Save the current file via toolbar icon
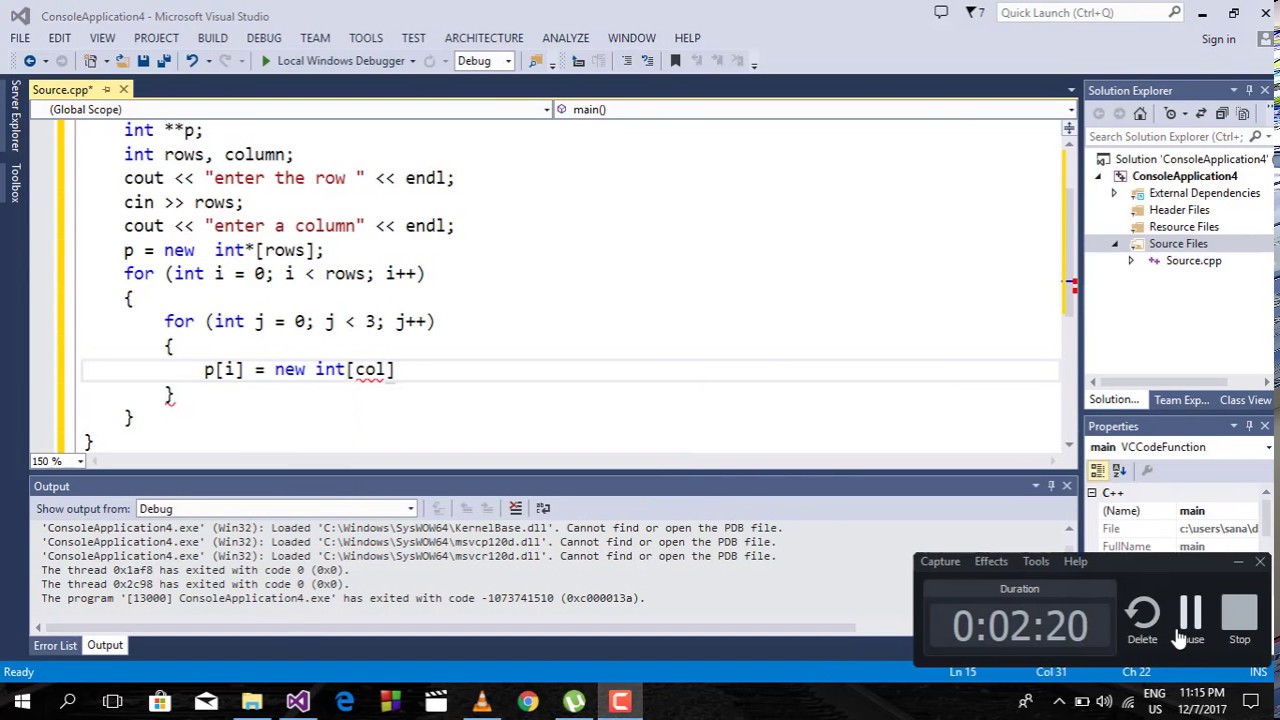1280x720 pixels. pyautogui.click(x=143, y=61)
